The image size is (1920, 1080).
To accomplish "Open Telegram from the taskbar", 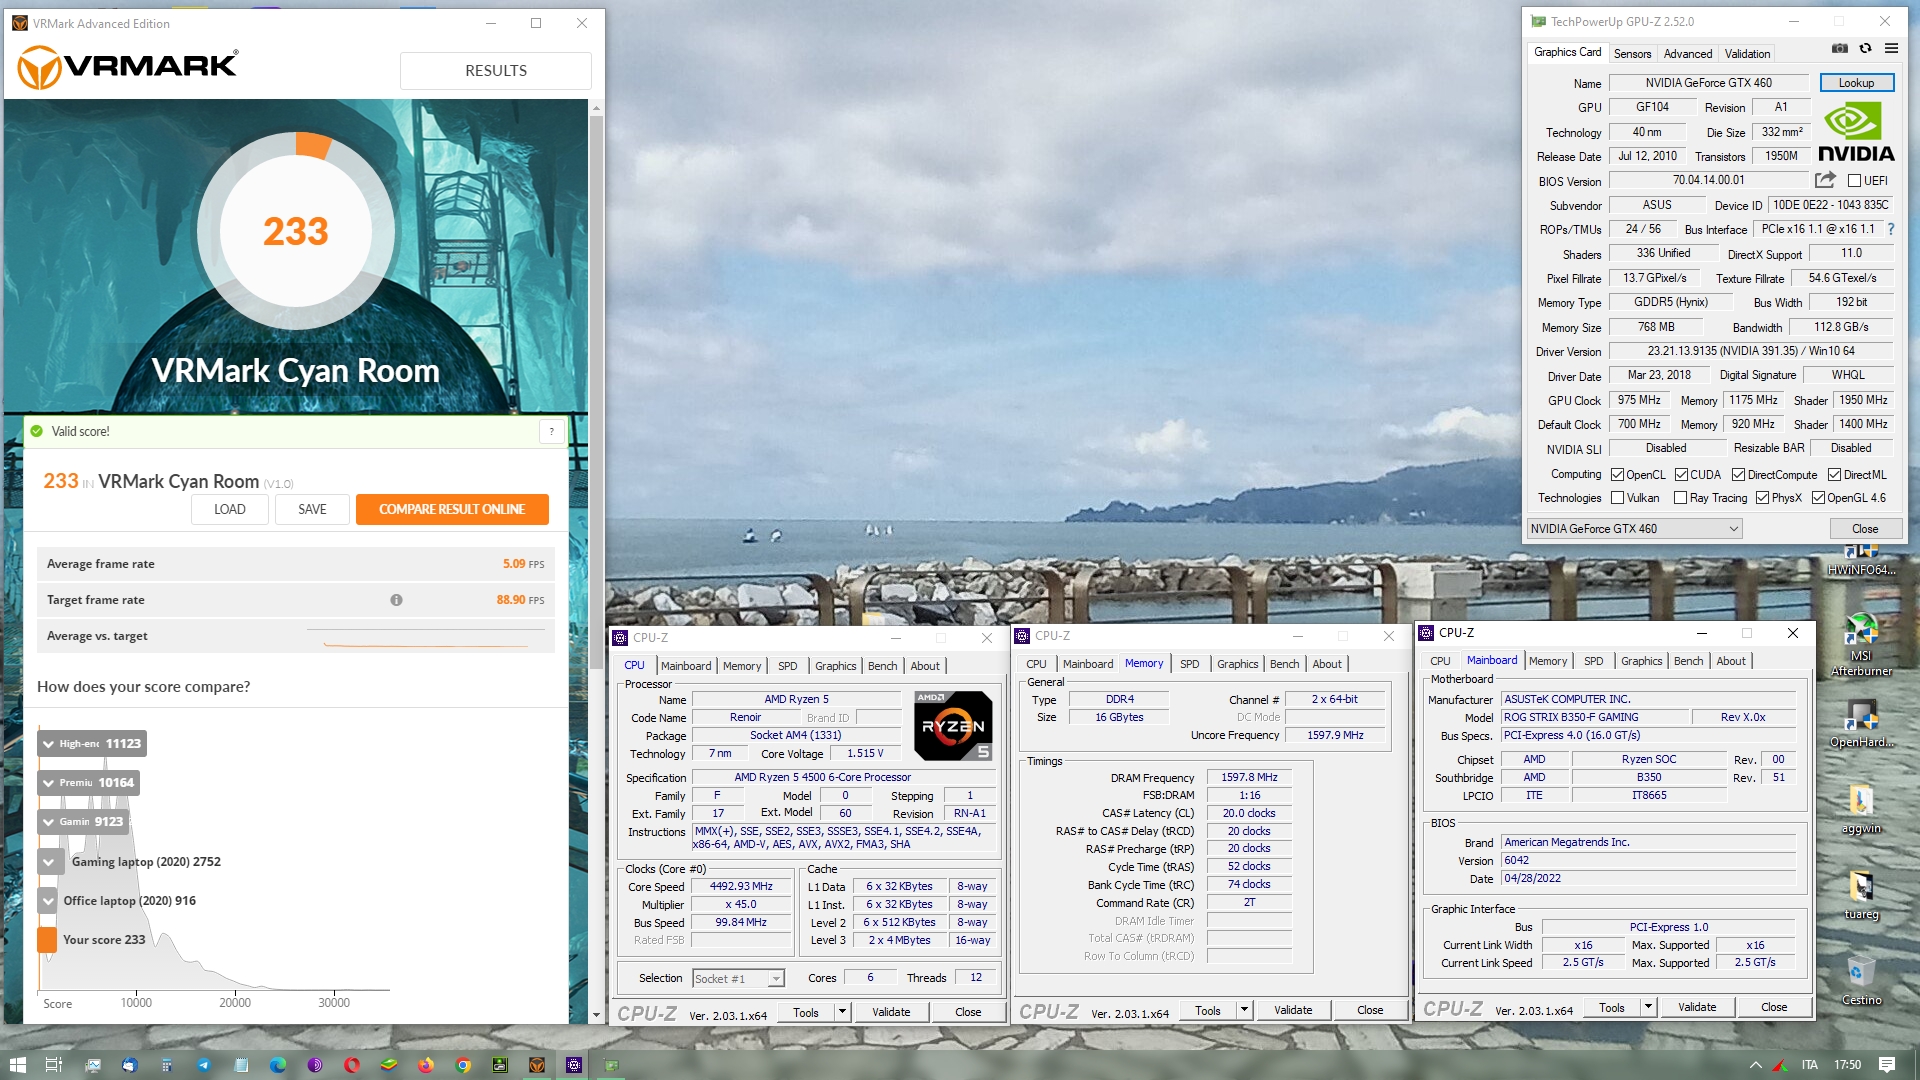I will click(x=203, y=1065).
